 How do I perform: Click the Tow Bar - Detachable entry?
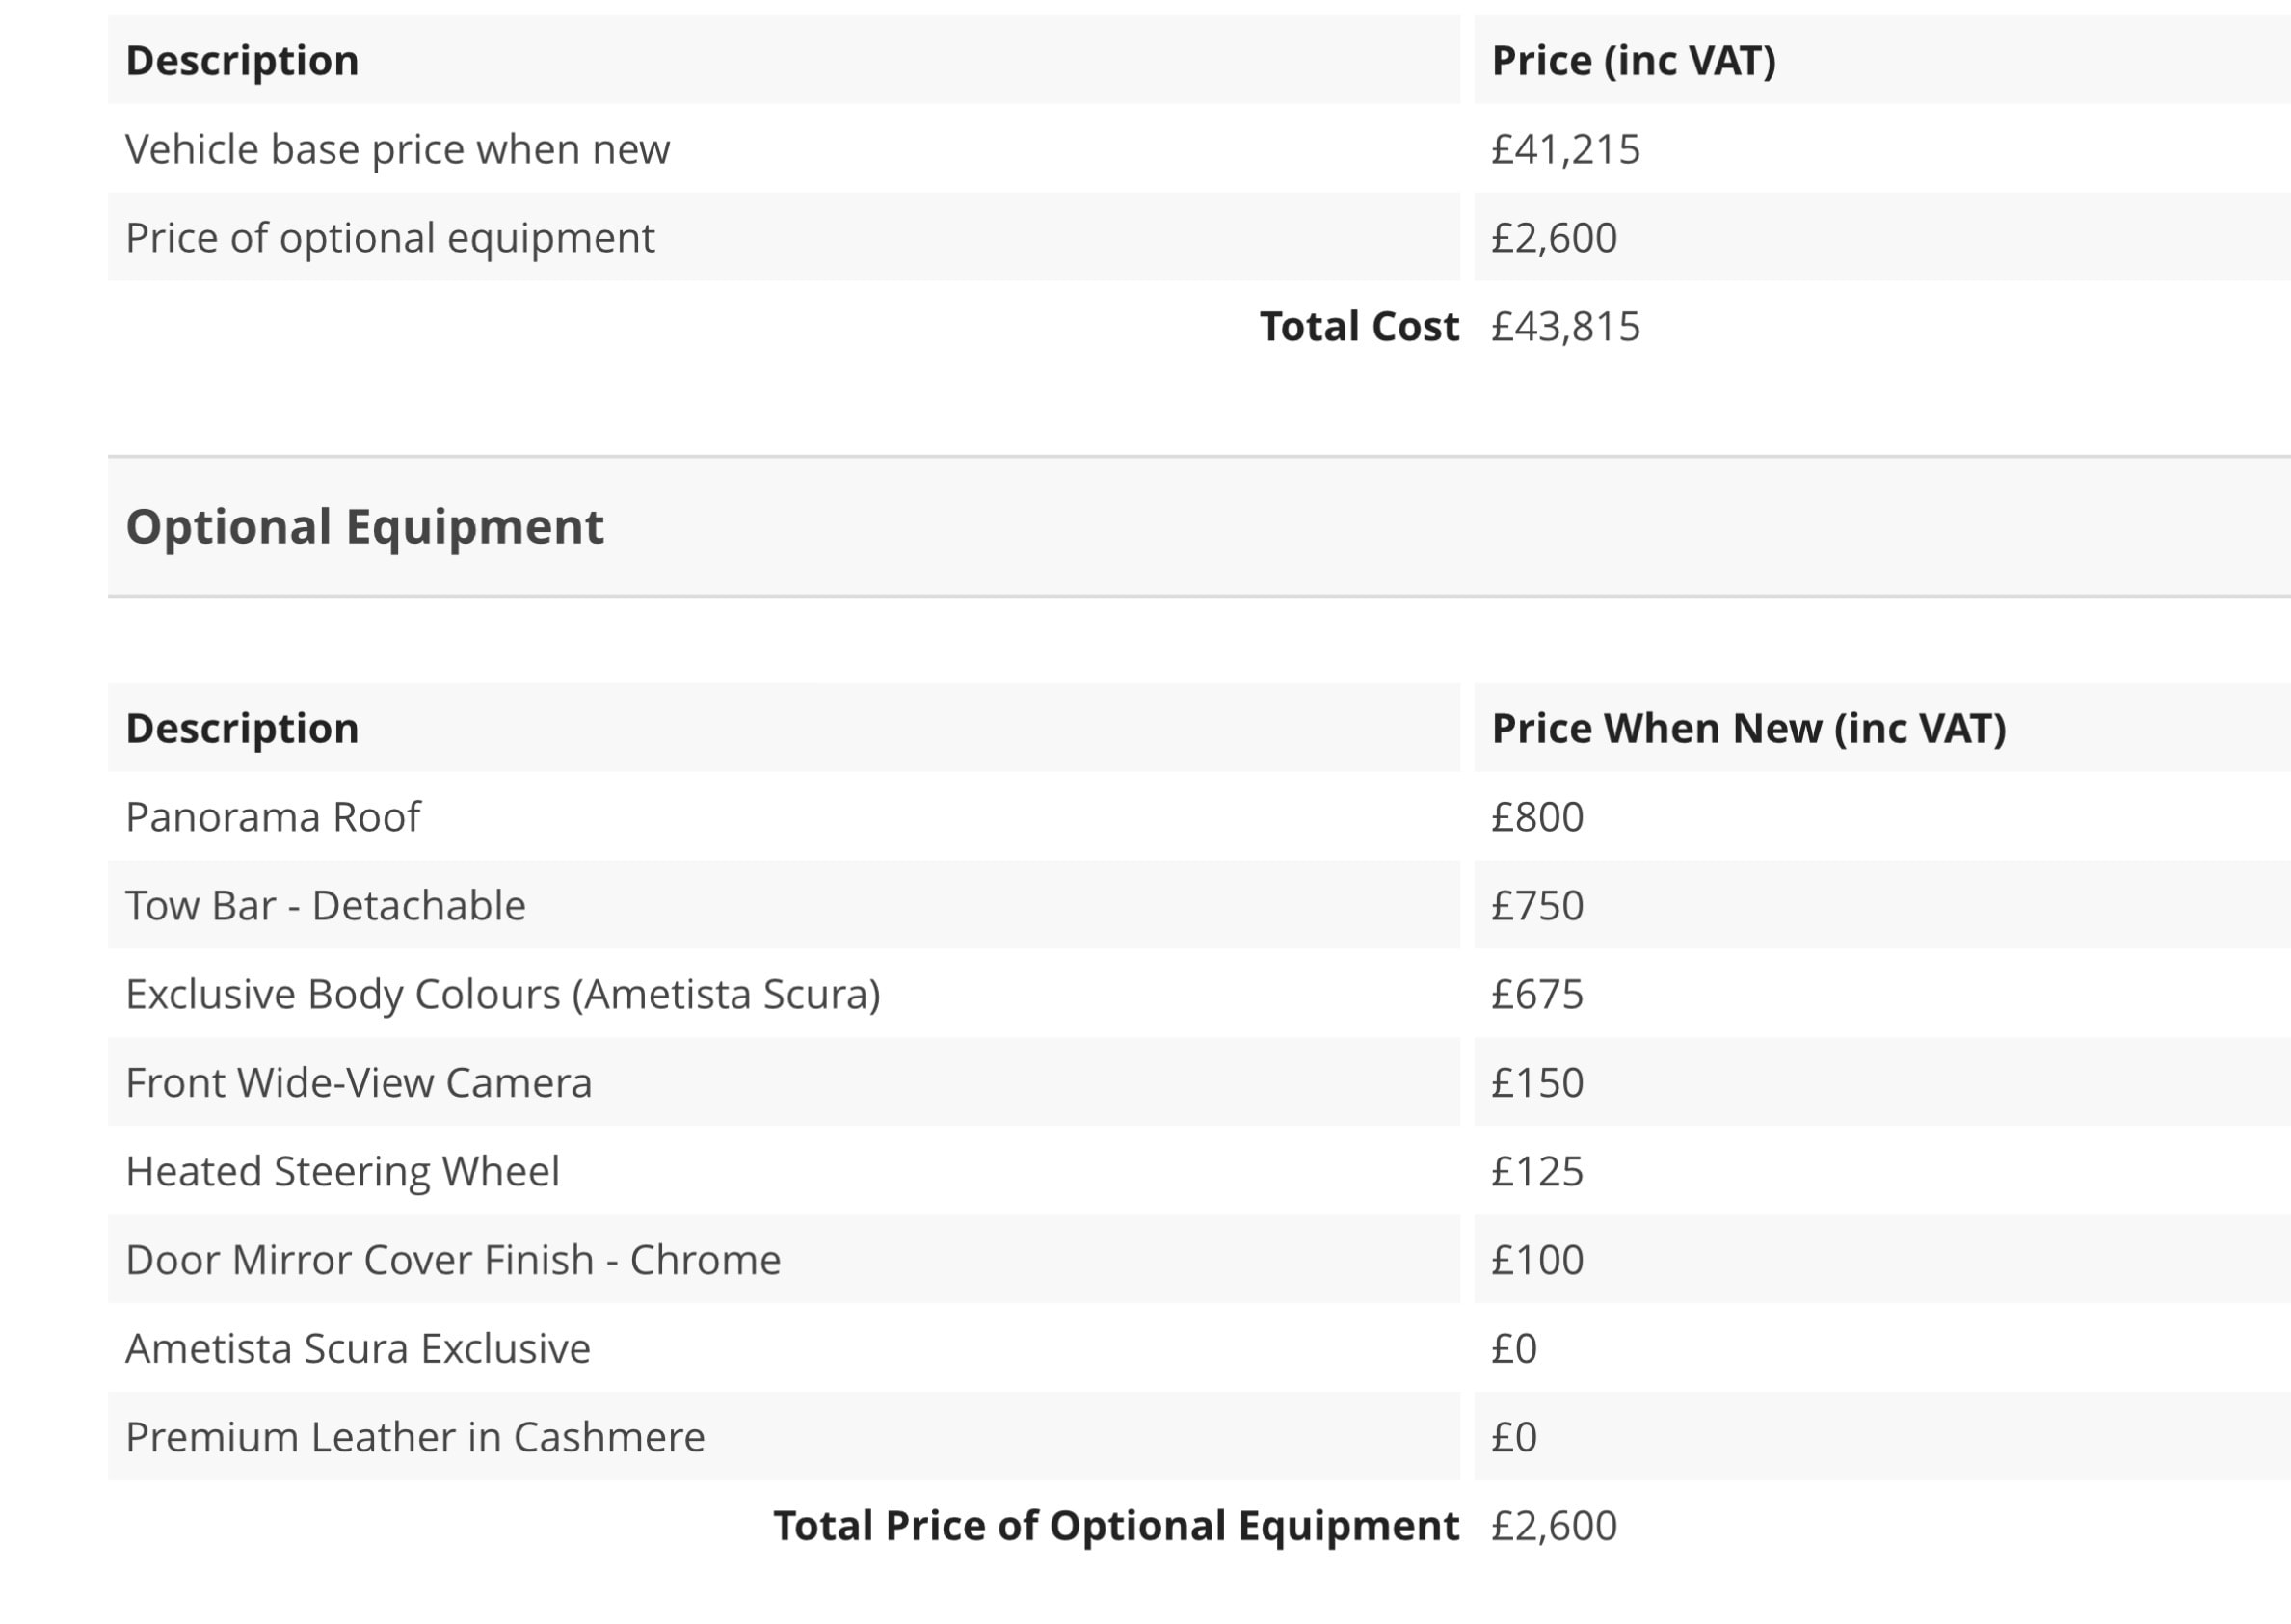pyautogui.click(x=325, y=906)
